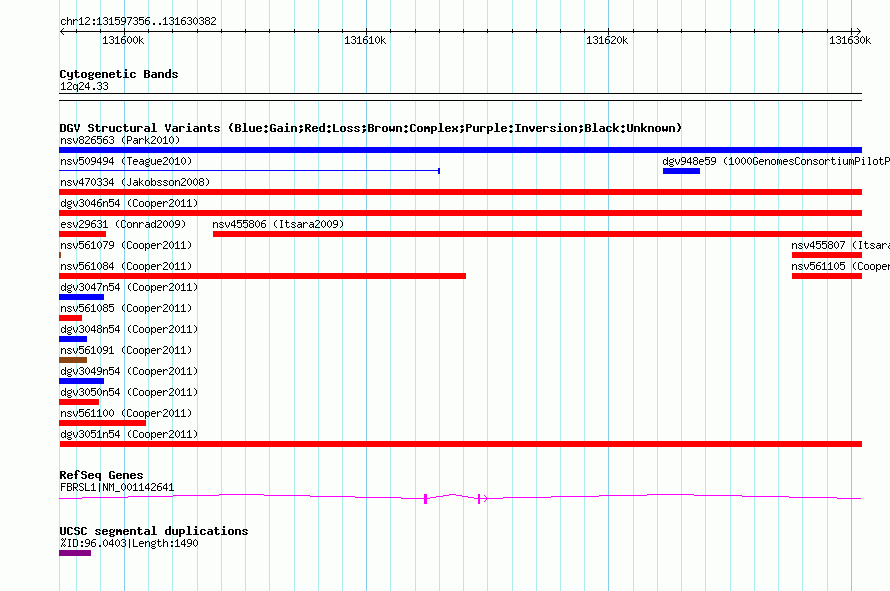Click the nsv455807 red variant bar

coord(827,255)
